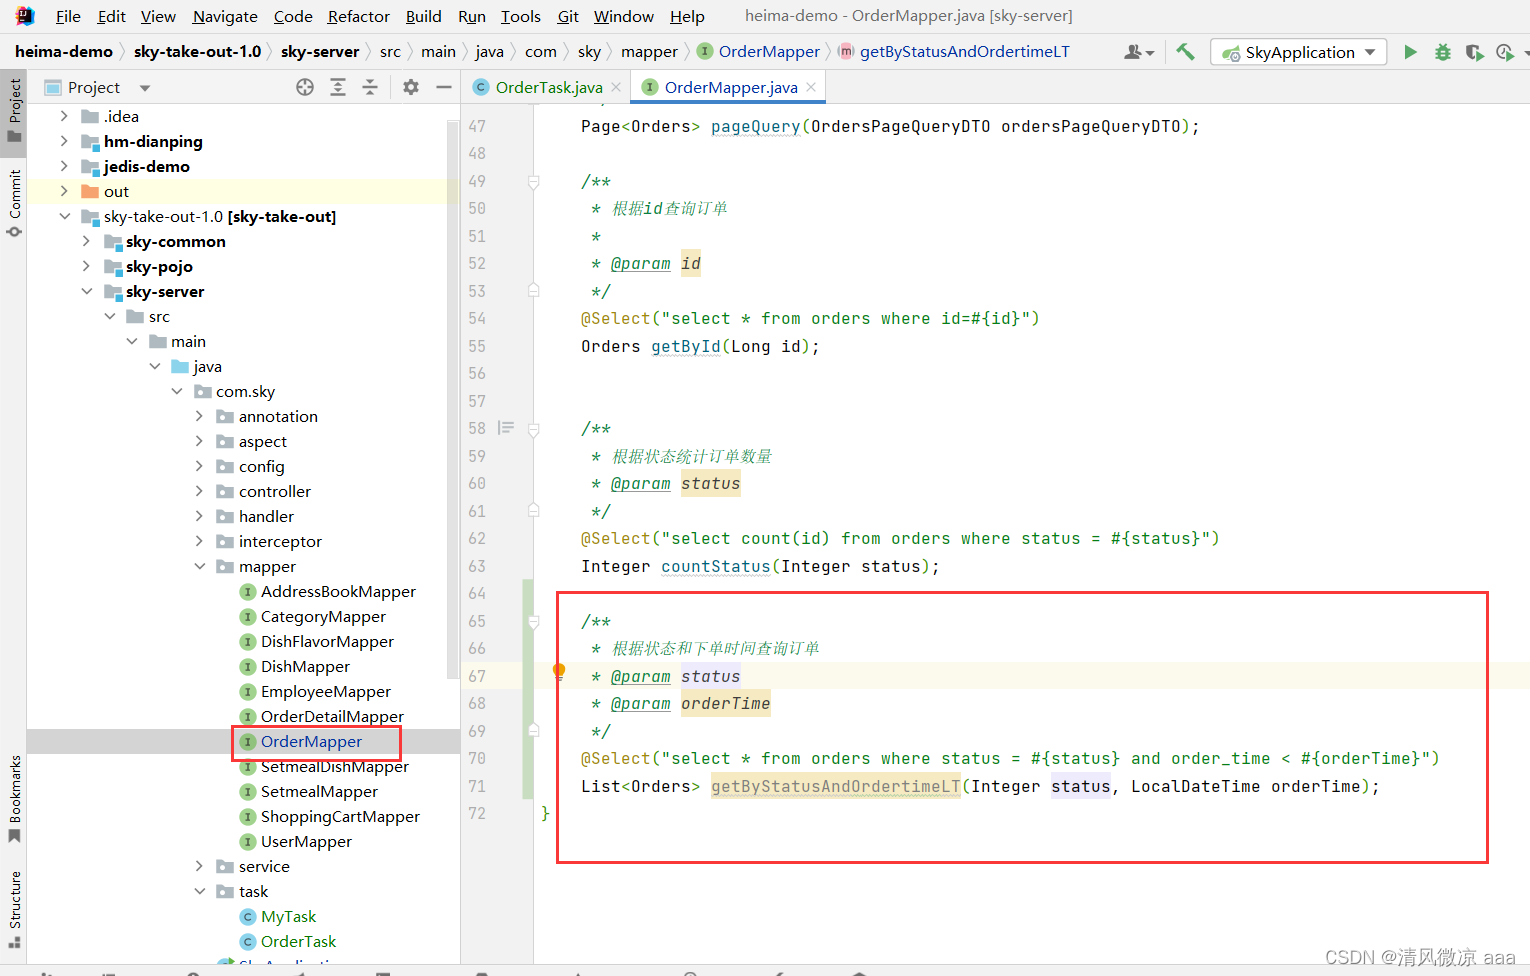This screenshot has height=976, width=1530.
Task: Open the Project tool window stripe button
Action: tap(14, 112)
